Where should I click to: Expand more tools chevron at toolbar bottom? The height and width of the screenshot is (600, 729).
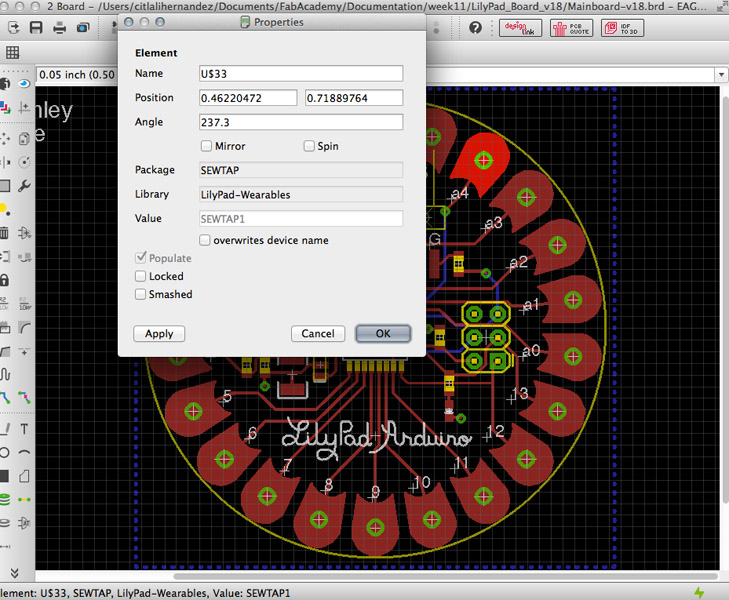click(x=14, y=573)
